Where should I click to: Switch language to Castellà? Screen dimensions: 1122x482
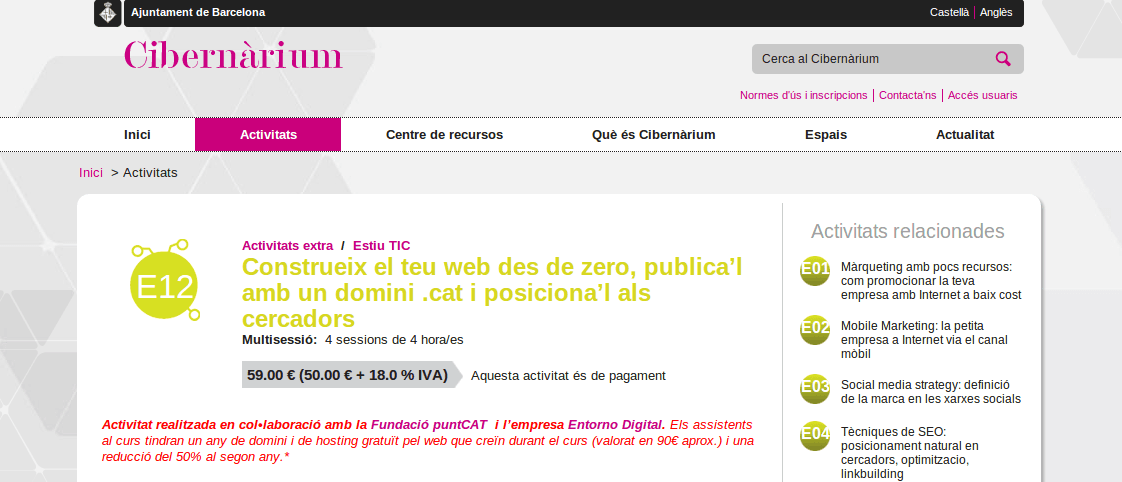[950, 12]
